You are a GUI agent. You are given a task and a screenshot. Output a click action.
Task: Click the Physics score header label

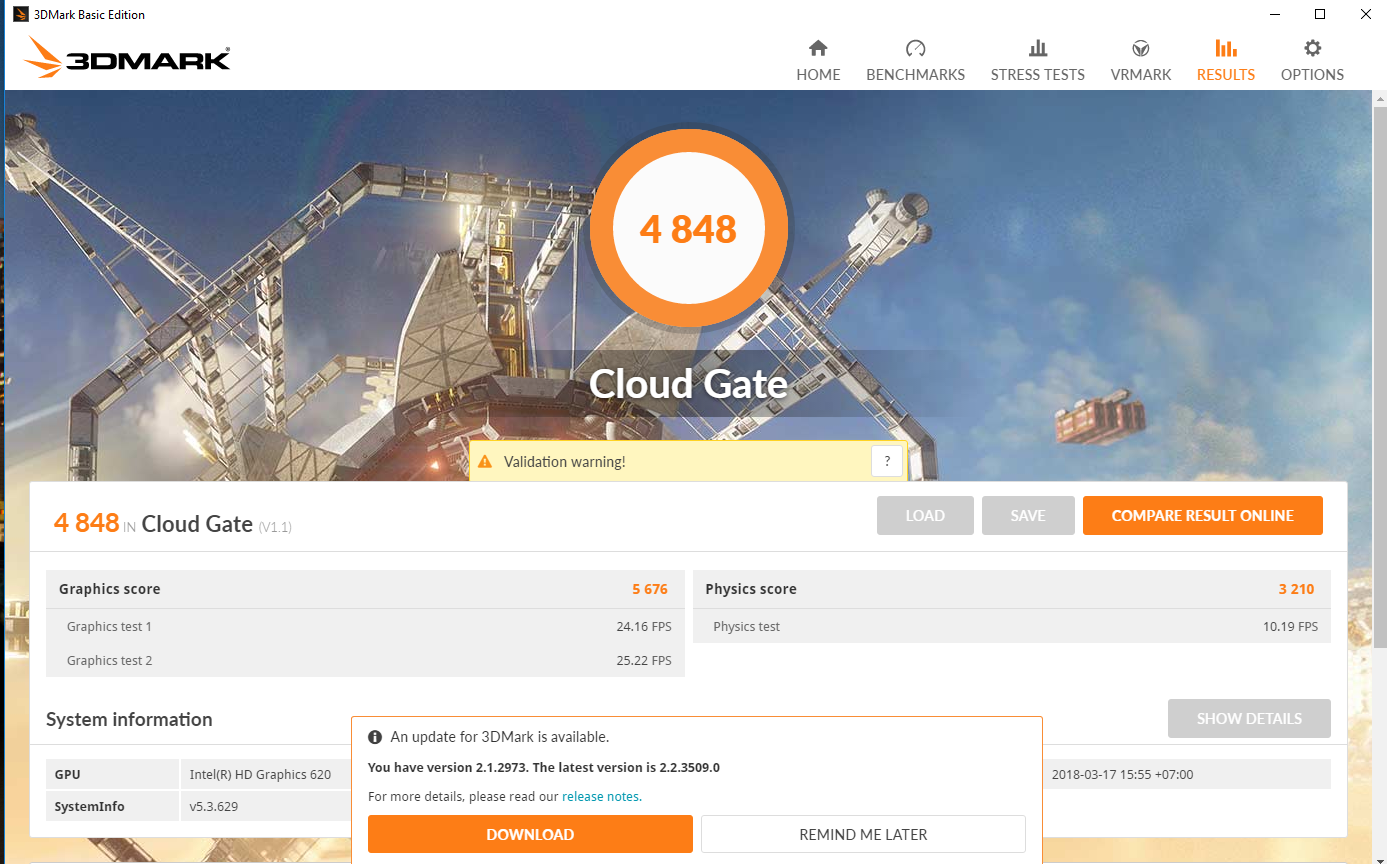(x=751, y=589)
